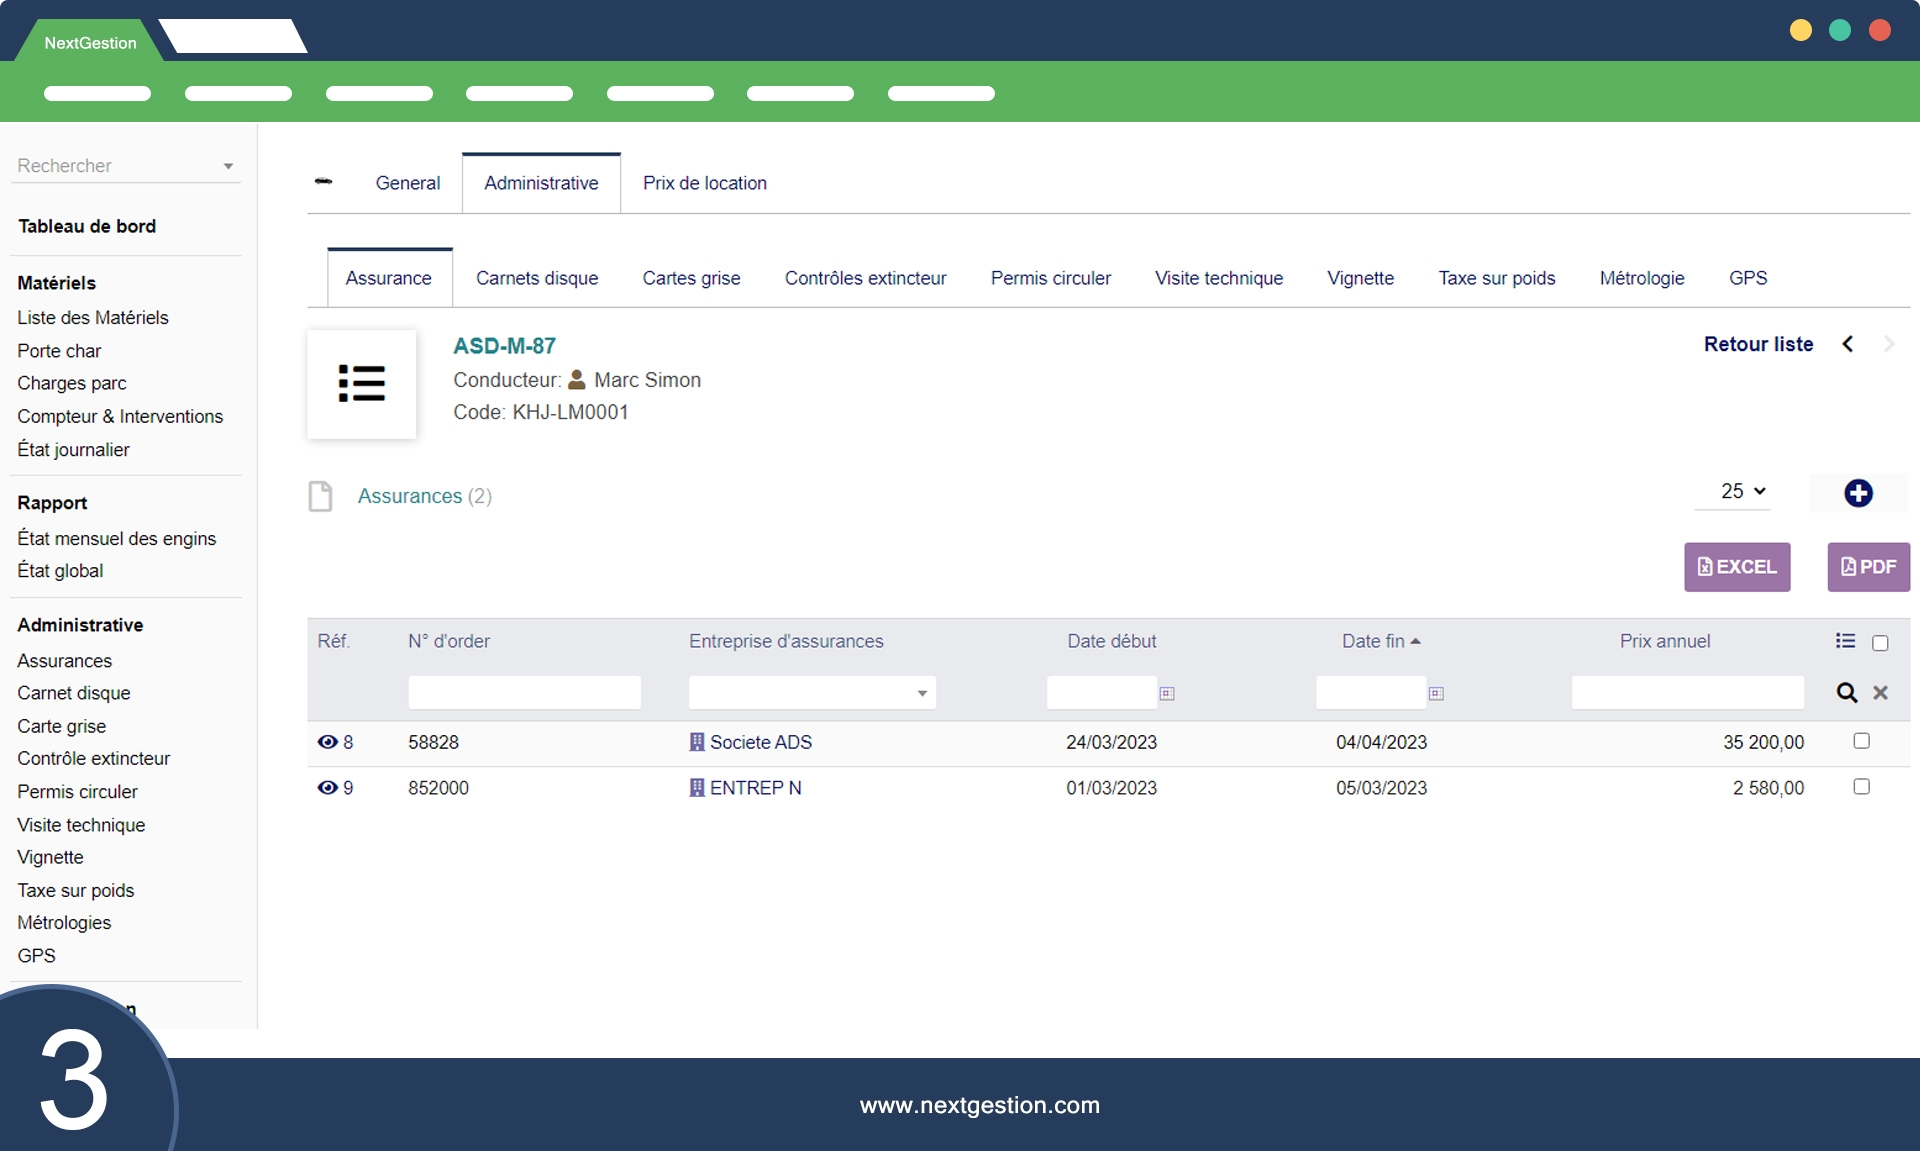Click the list thumbnail beside ASD-M-87
Viewport: 1920px width, 1151px height.
[x=361, y=384]
